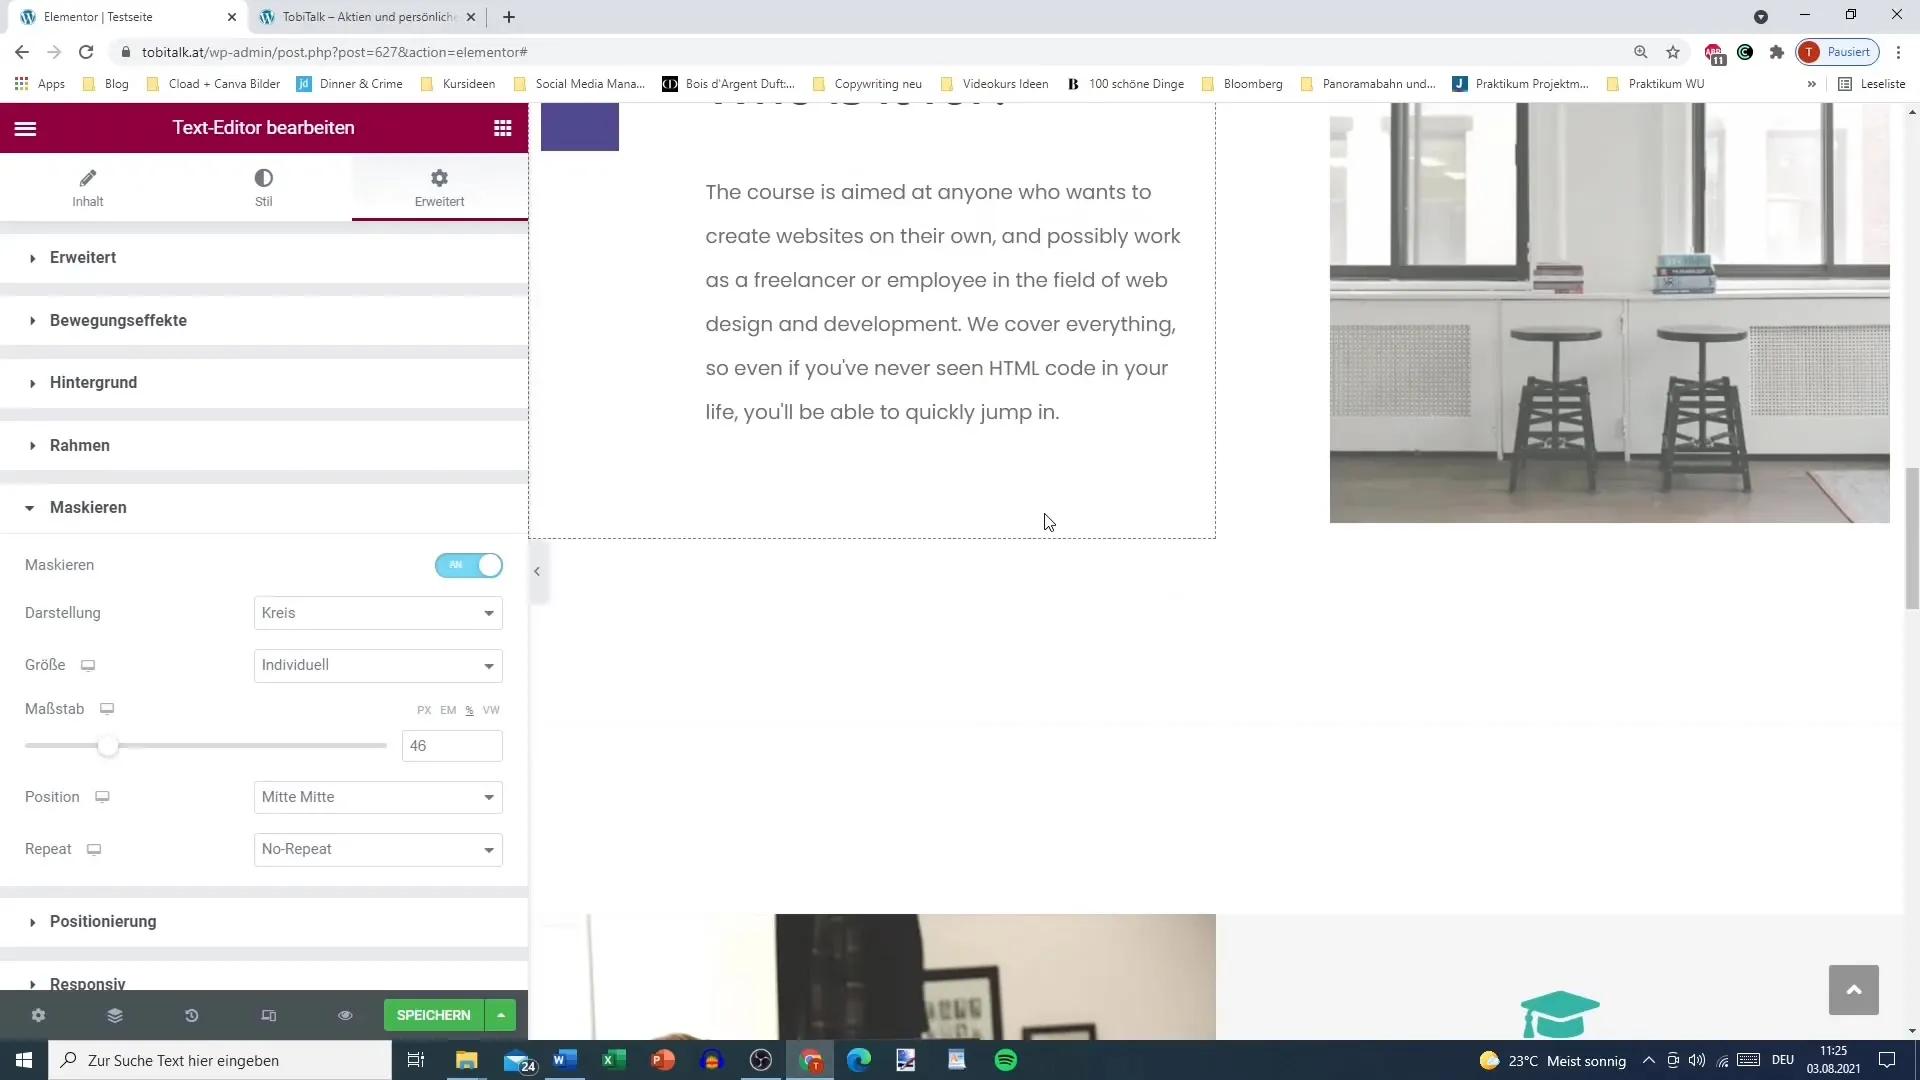Click the Maßstab slider handle

click(x=108, y=746)
